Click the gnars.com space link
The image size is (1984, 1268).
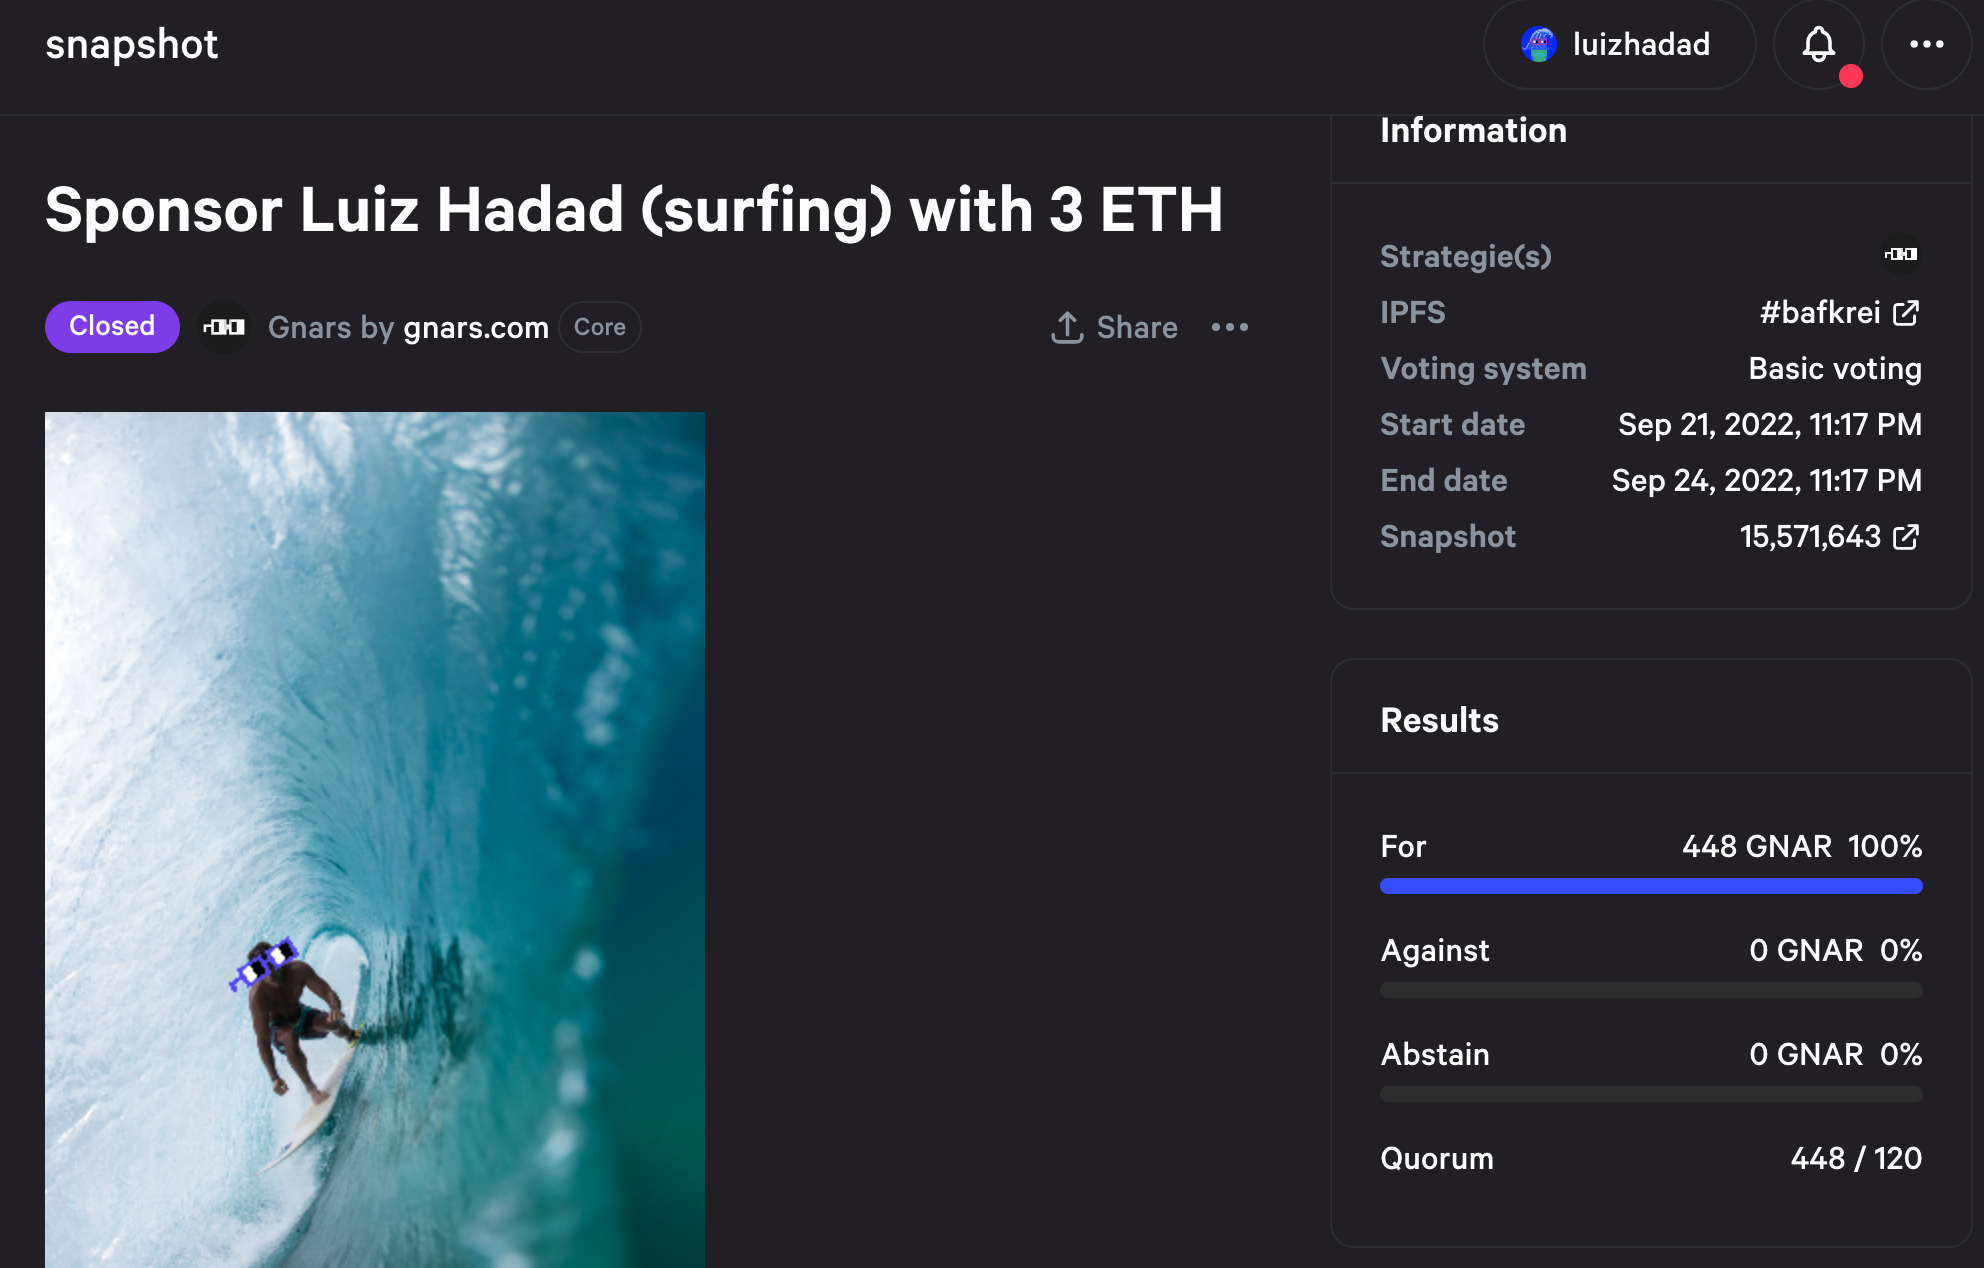tap(475, 327)
